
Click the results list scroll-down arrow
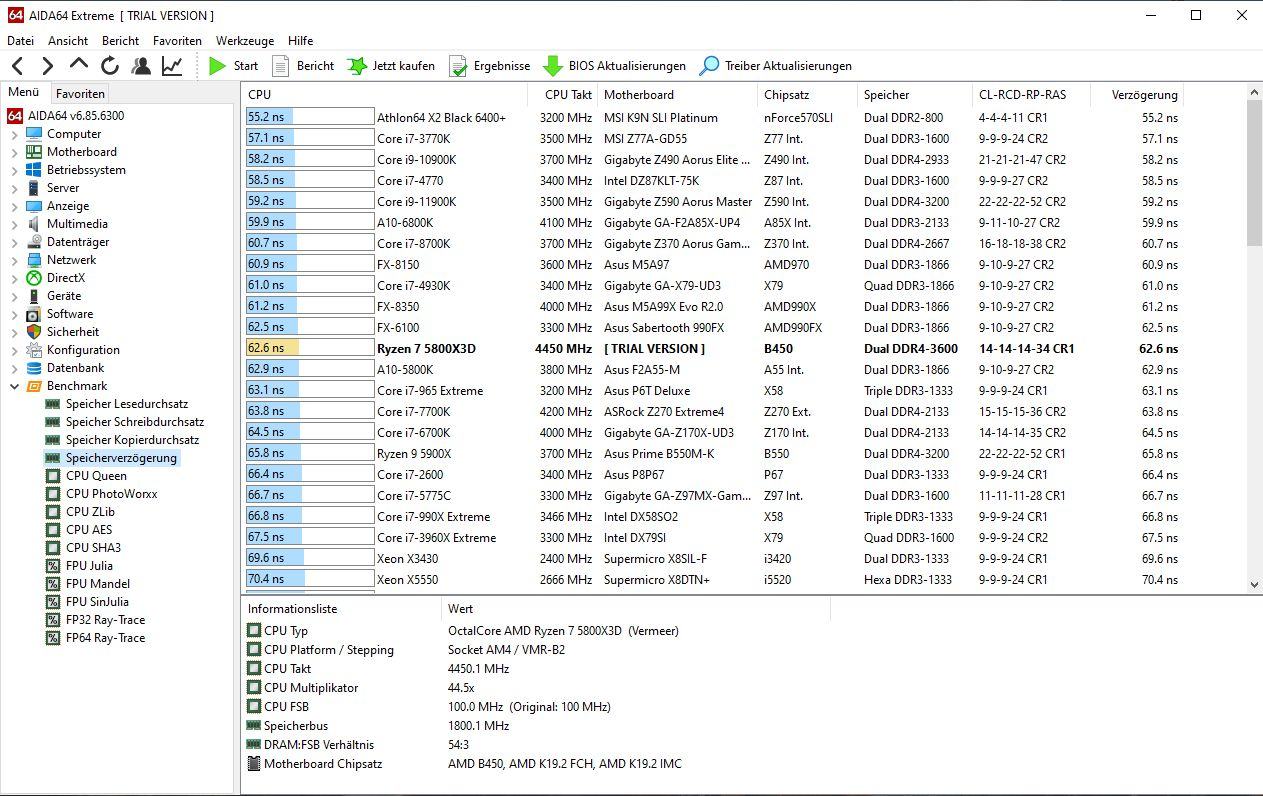(1254, 585)
